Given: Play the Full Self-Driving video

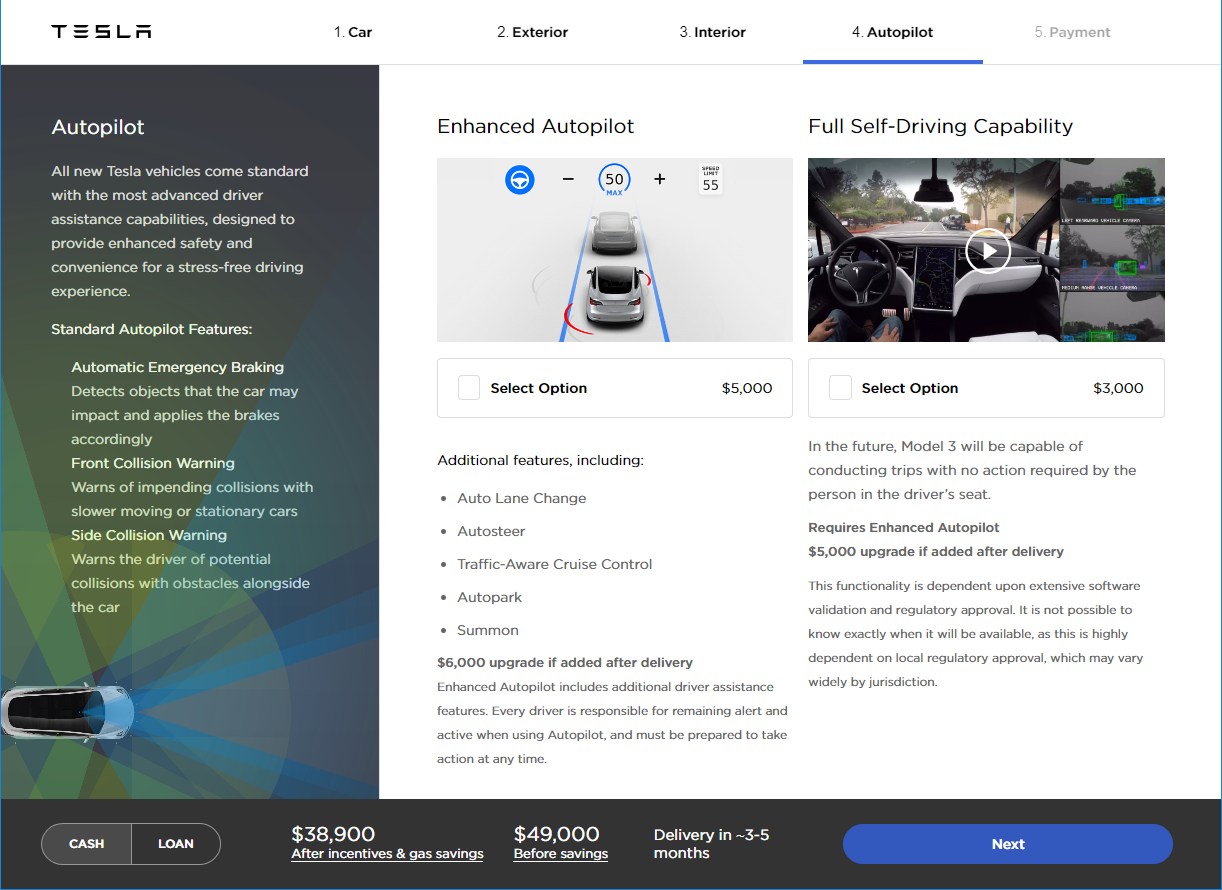Looking at the screenshot, I should pos(987,250).
